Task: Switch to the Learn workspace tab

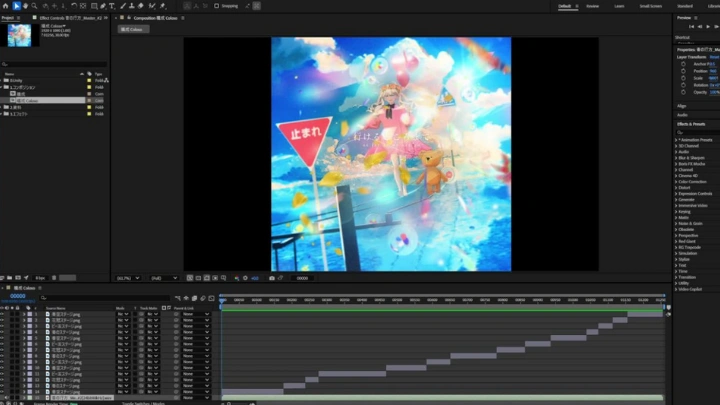Action: [619, 6]
